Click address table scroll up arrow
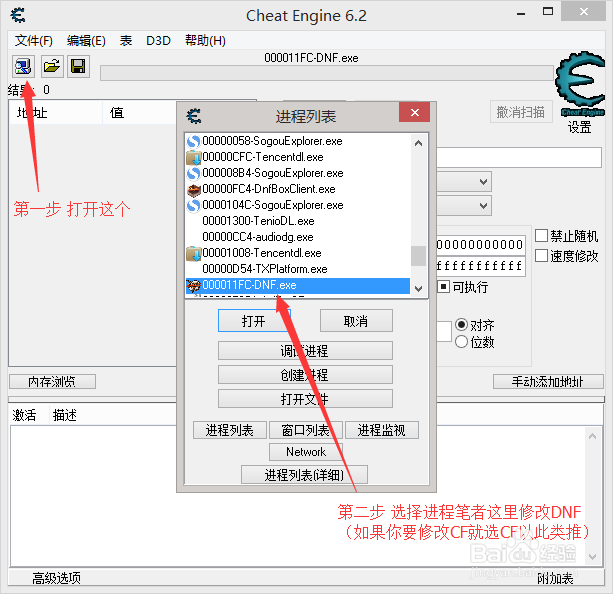Viewport: 613px width, 594px height. coord(593,436)
